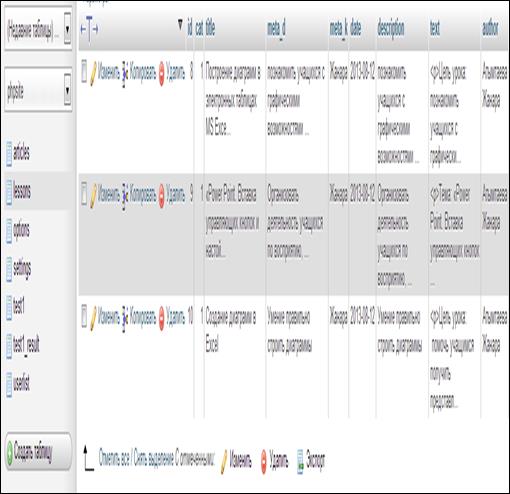Click table icon beside lessons

point(9,192)
